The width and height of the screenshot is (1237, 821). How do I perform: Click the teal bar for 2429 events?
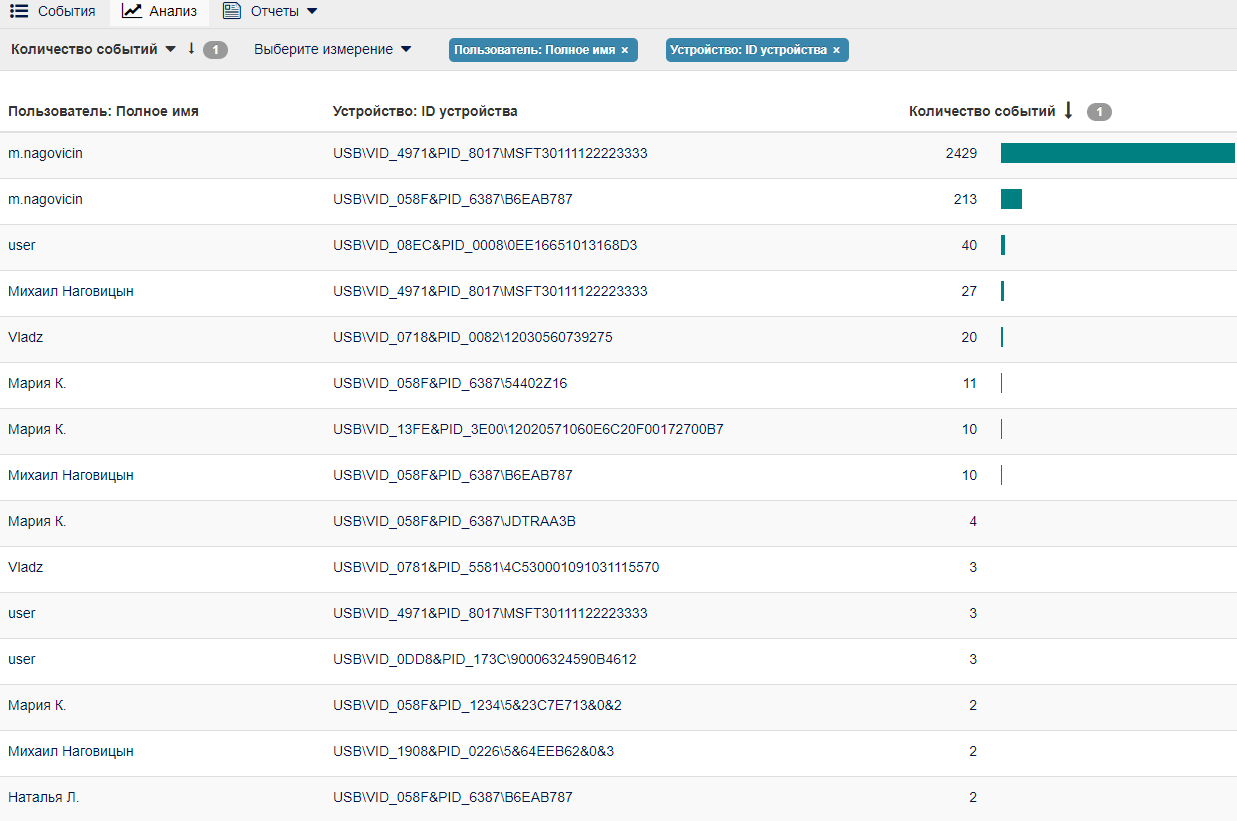coord(1117,153)
